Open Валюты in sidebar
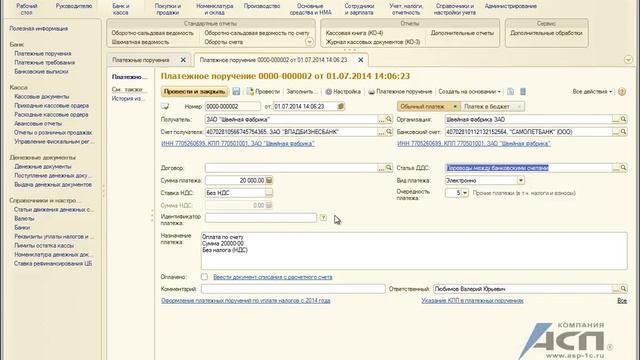Viewport: 640px width, 360px height. tap(24, 218)
